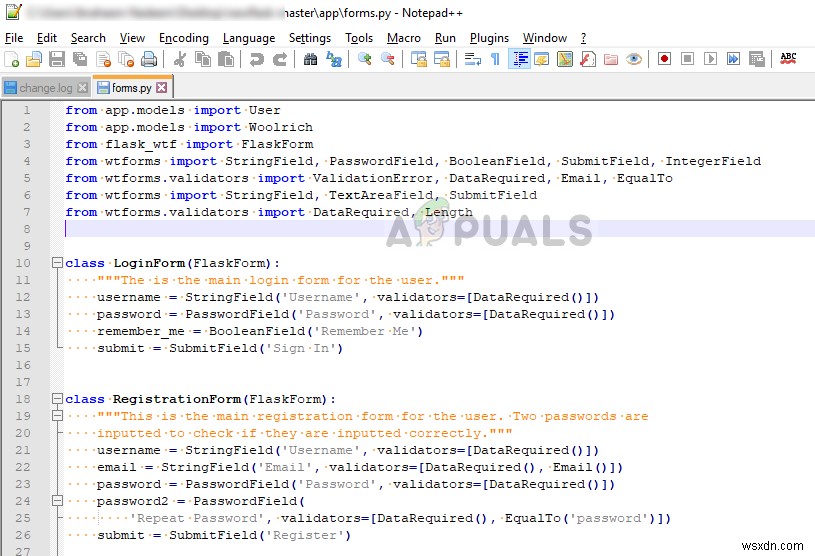
Task: Stop macro recording with square icon
Action: click(x=687, y=59)
